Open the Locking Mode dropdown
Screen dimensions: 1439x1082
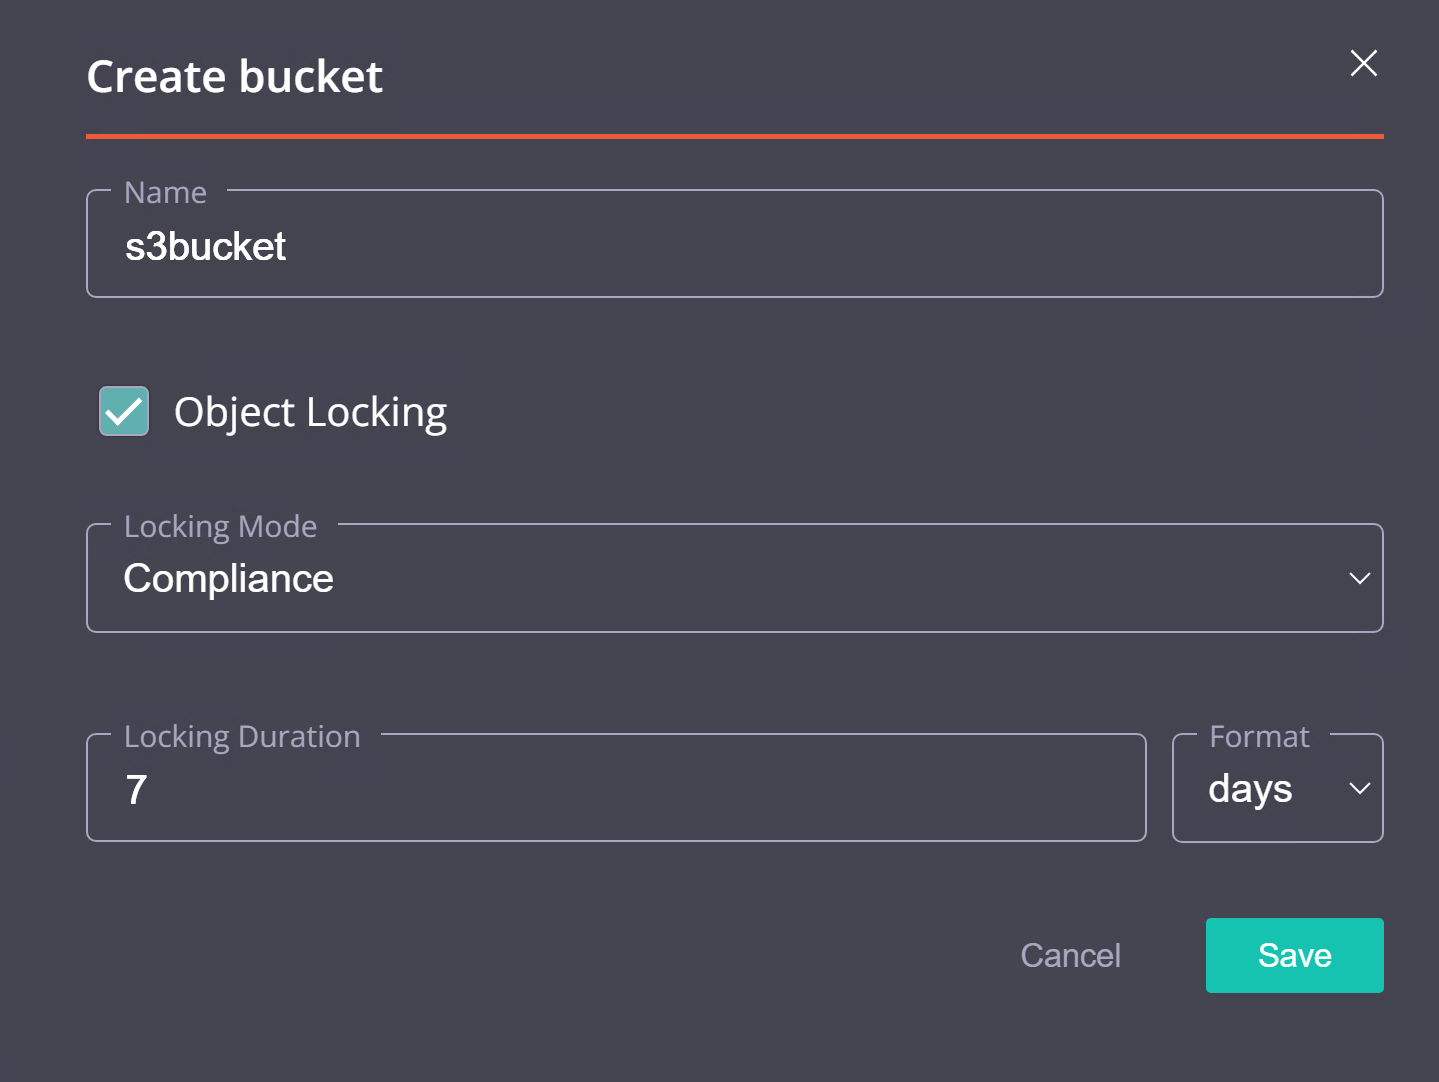coord(734,578)
